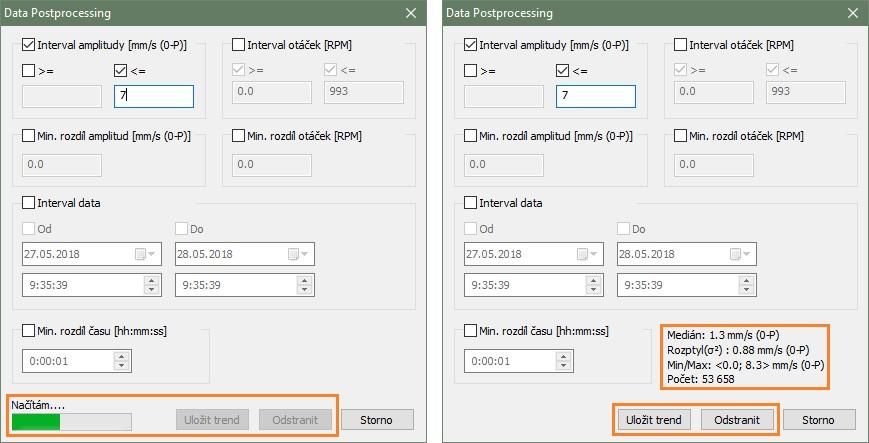
Task: Click Uložit trend in right dialog
Action: 655,420
